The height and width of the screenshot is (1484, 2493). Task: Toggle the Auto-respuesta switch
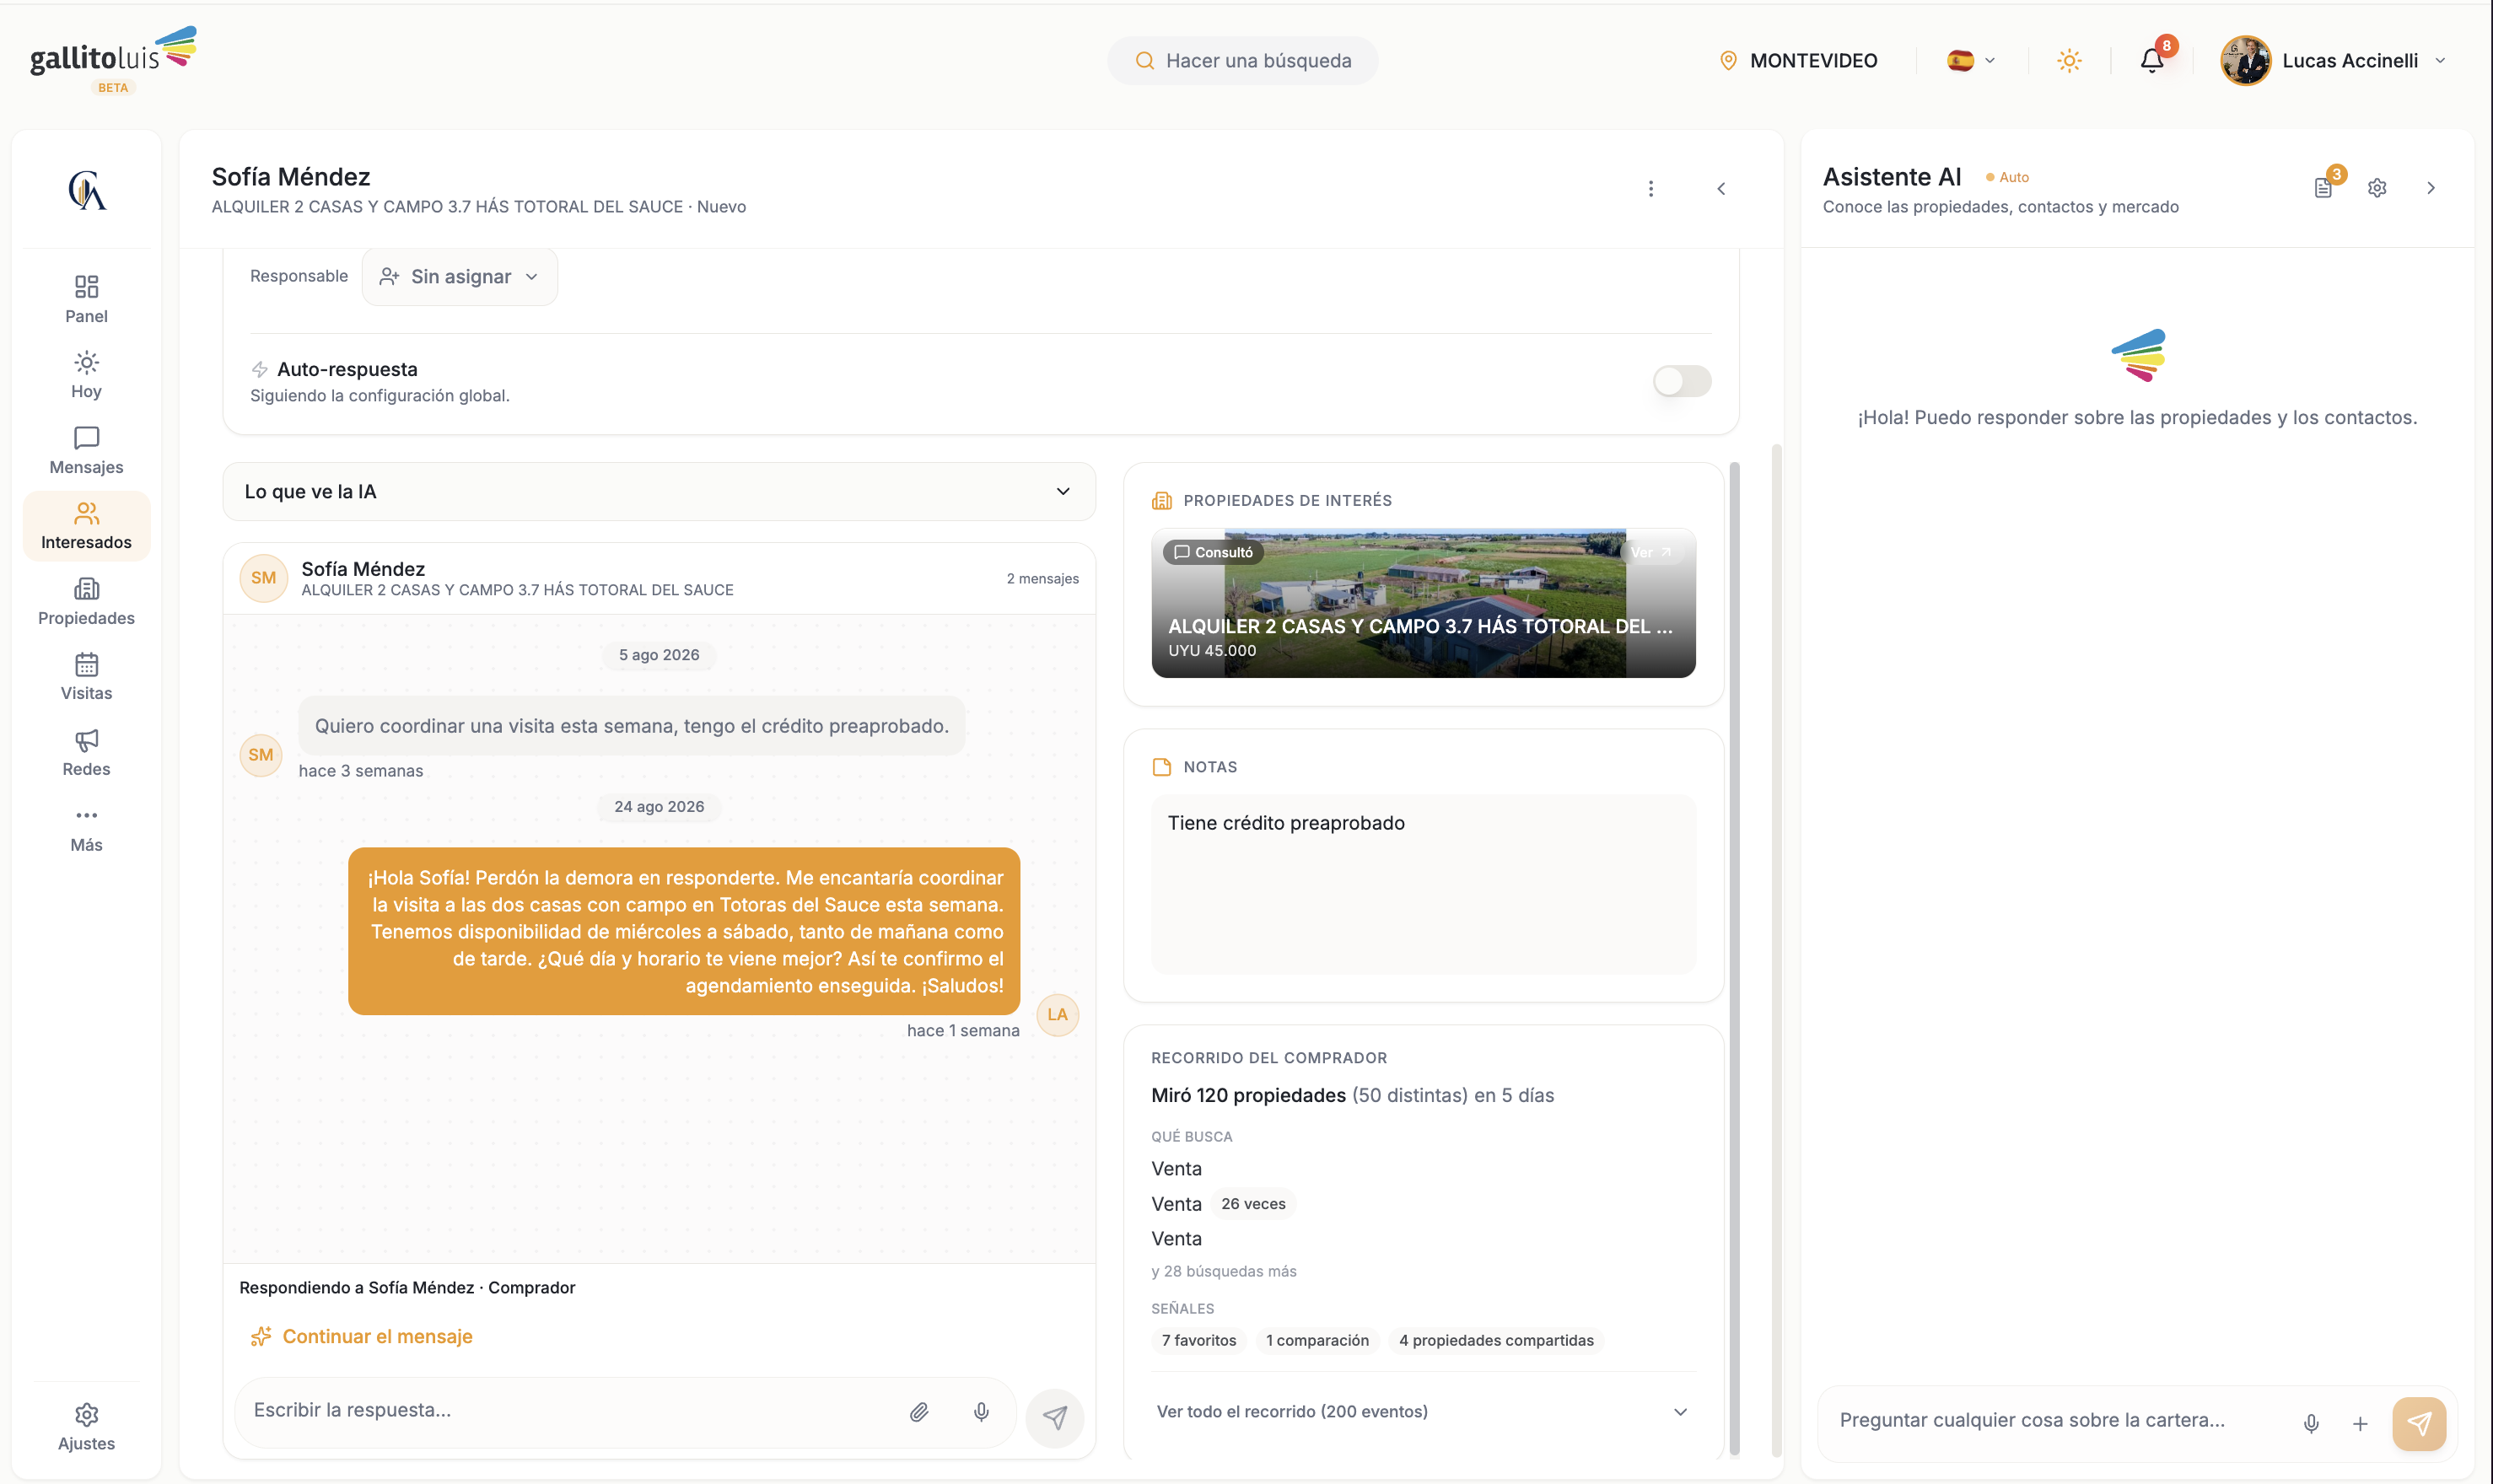click(x=1681, y=381)
